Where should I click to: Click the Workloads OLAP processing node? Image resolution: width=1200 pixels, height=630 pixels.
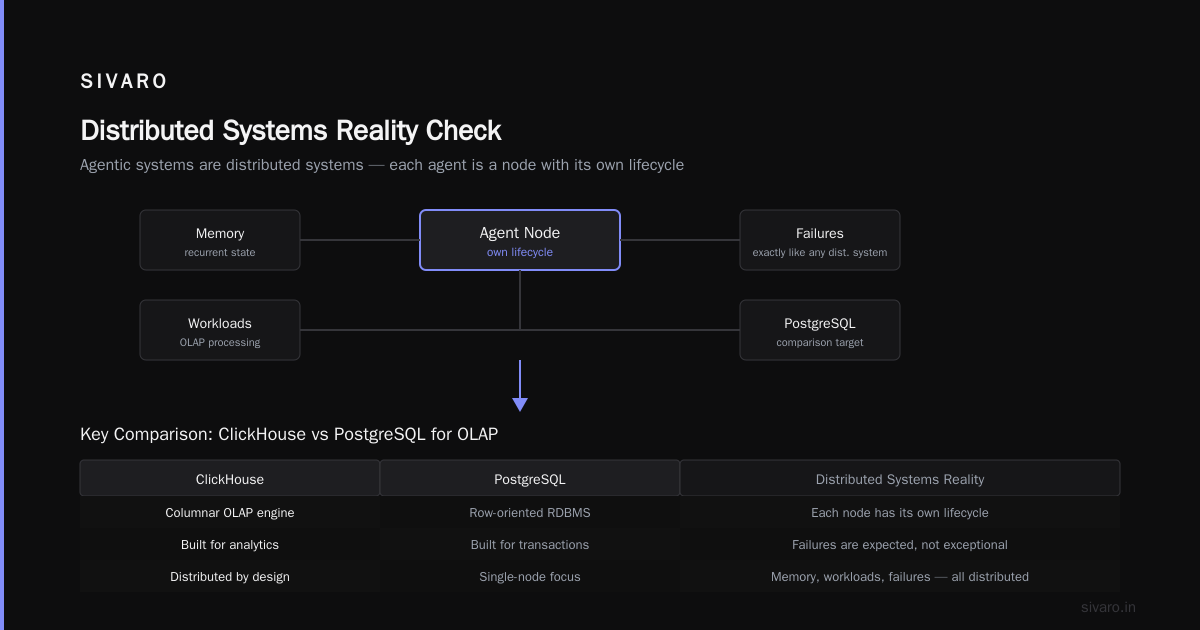click(x=220, y=330)
